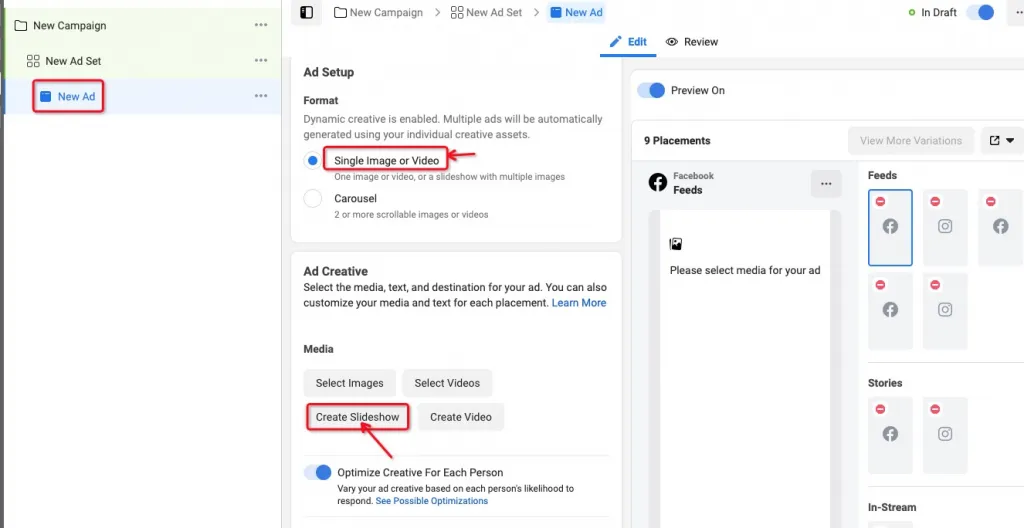Select the Instagram feed placement thumbnail
Screen dimensions: 1024x528
click(945, 227)
